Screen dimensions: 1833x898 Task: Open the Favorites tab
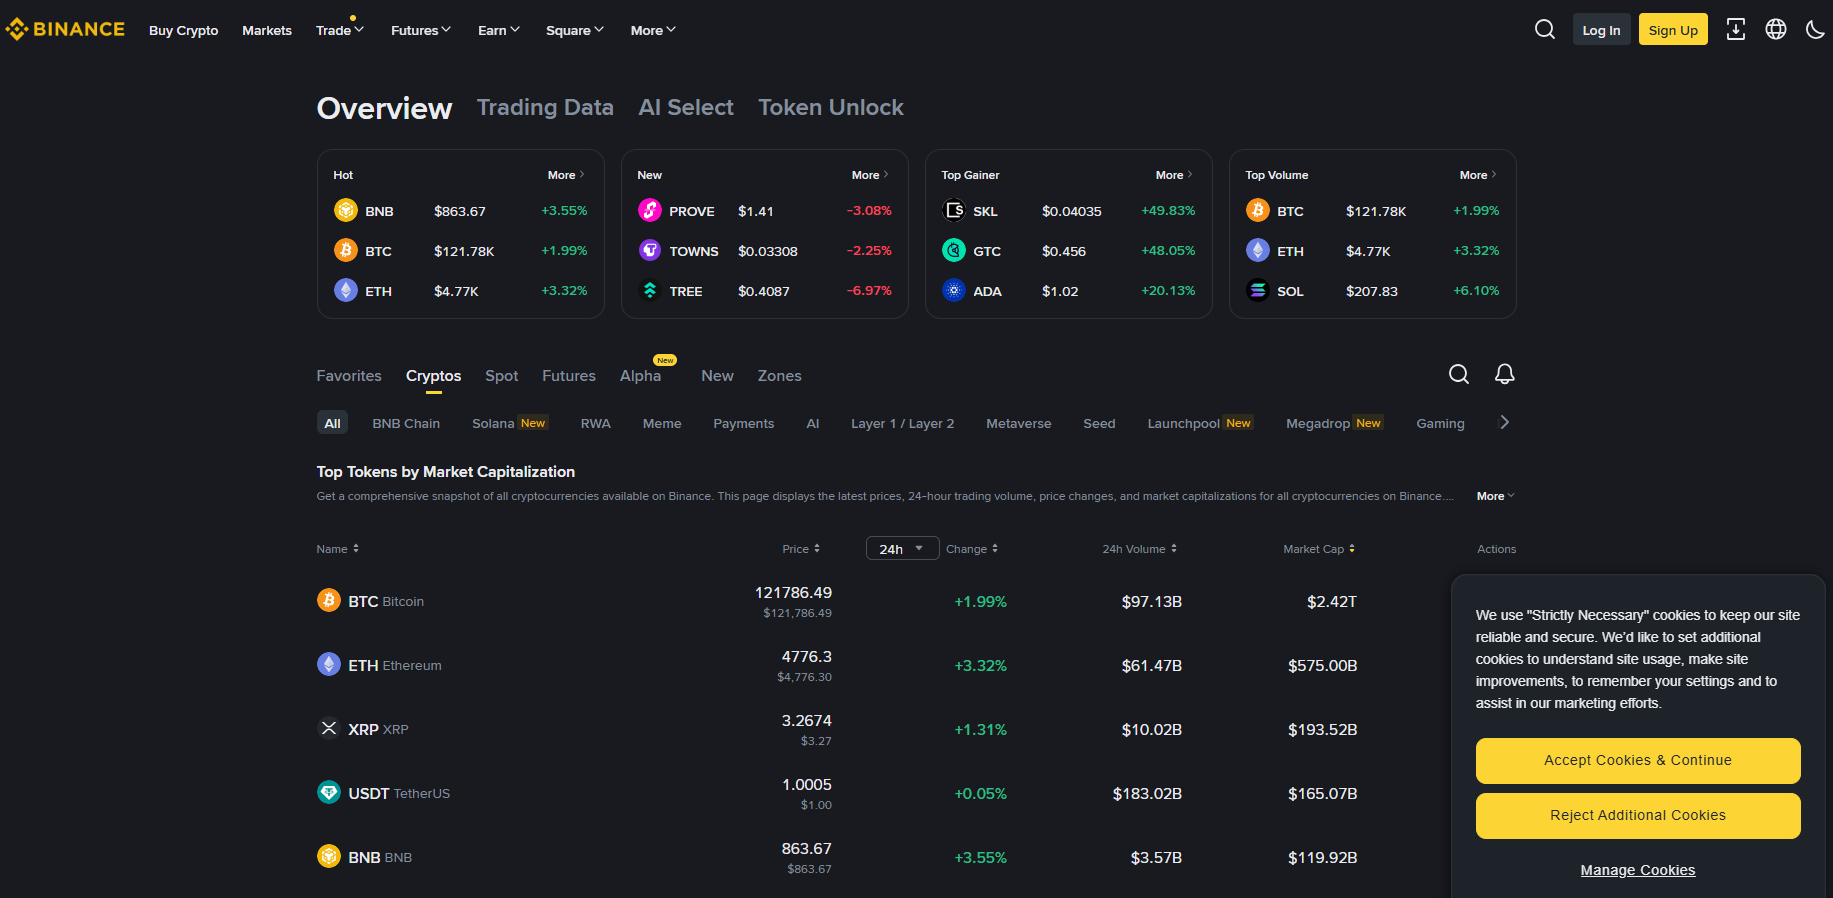click(x=349, y=376)
